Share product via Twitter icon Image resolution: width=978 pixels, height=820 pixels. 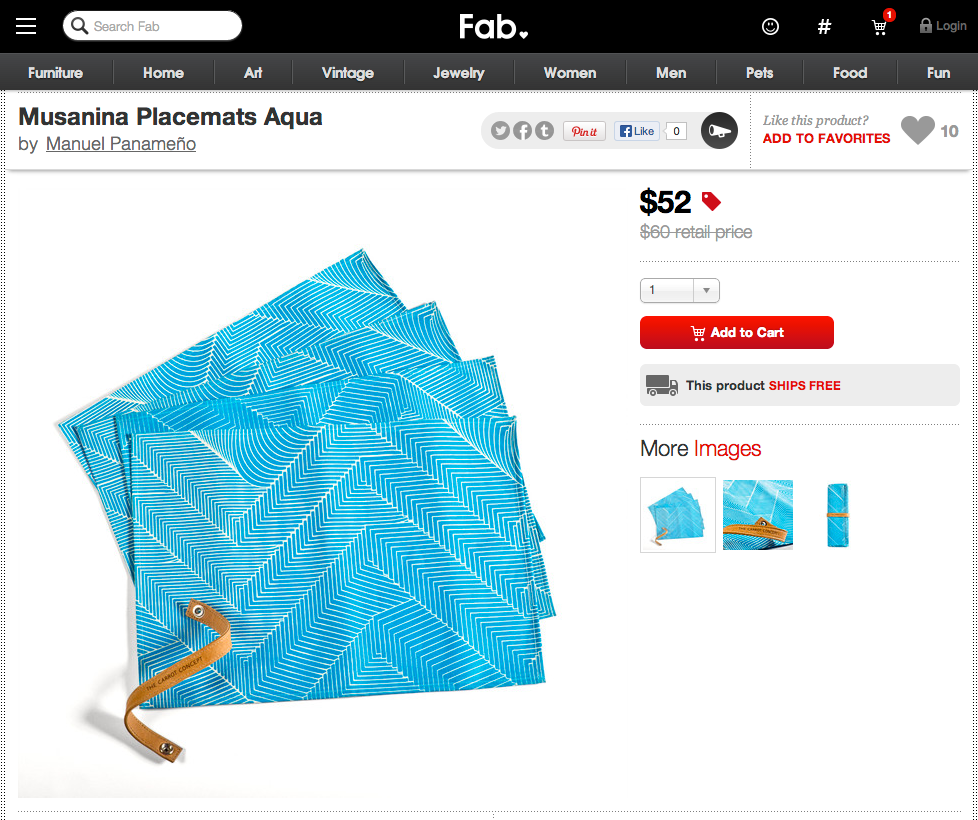pyautogui.click(x=500, y=130)
